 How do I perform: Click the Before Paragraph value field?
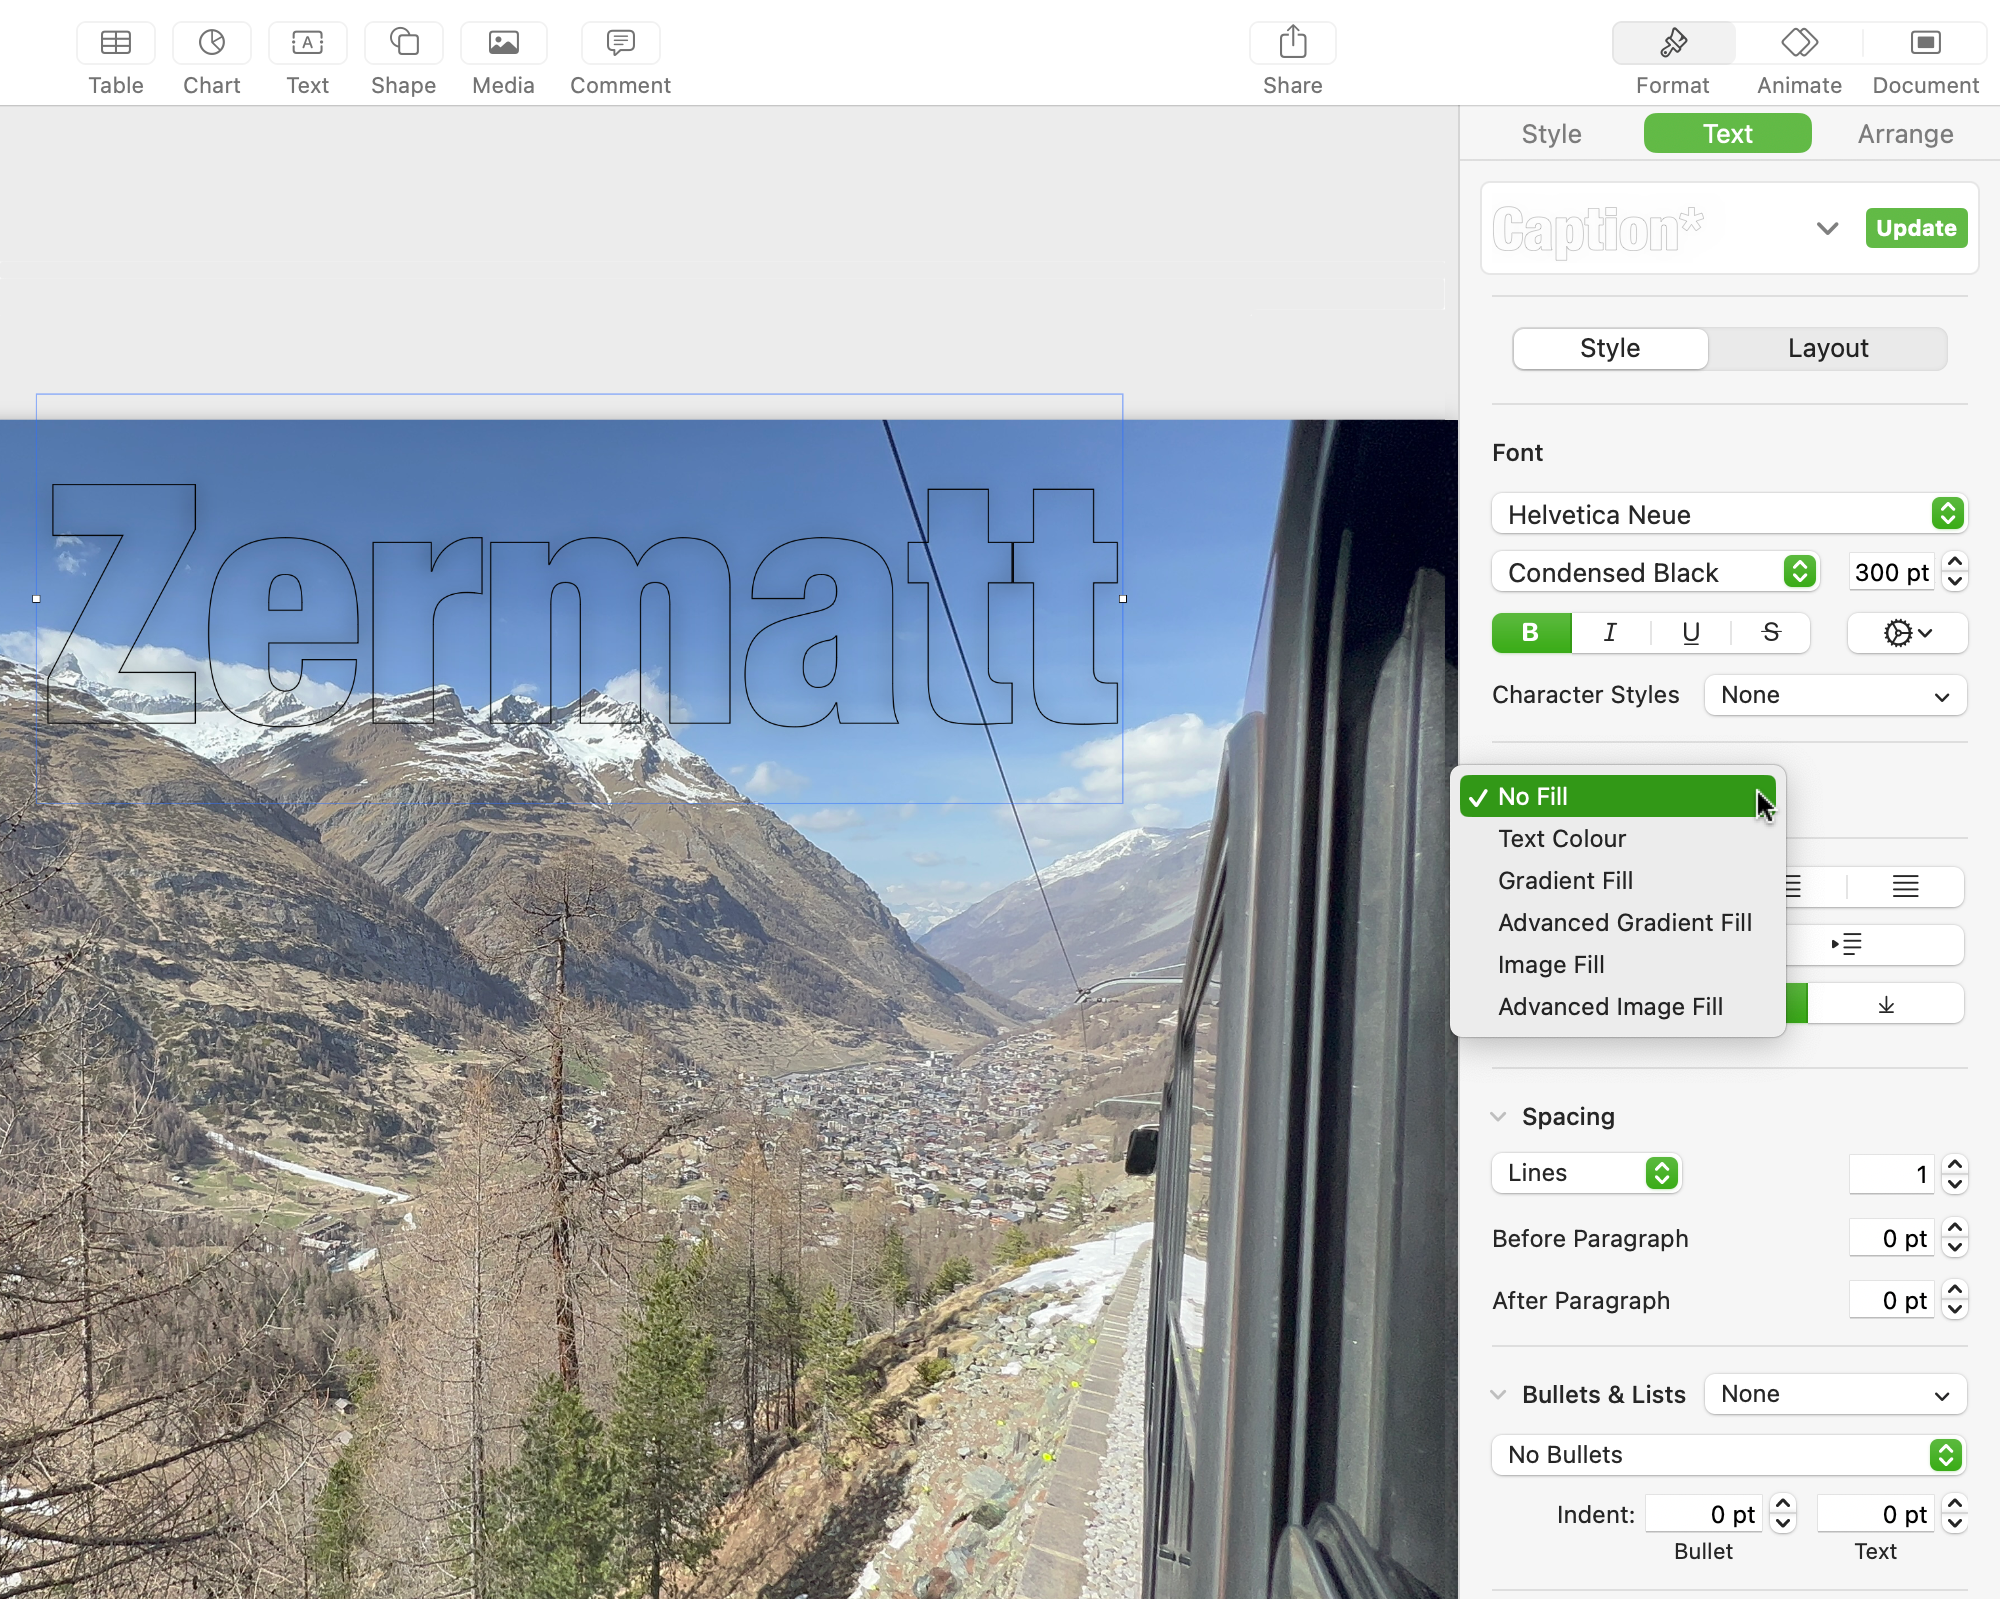[x=1891, y=1238]
